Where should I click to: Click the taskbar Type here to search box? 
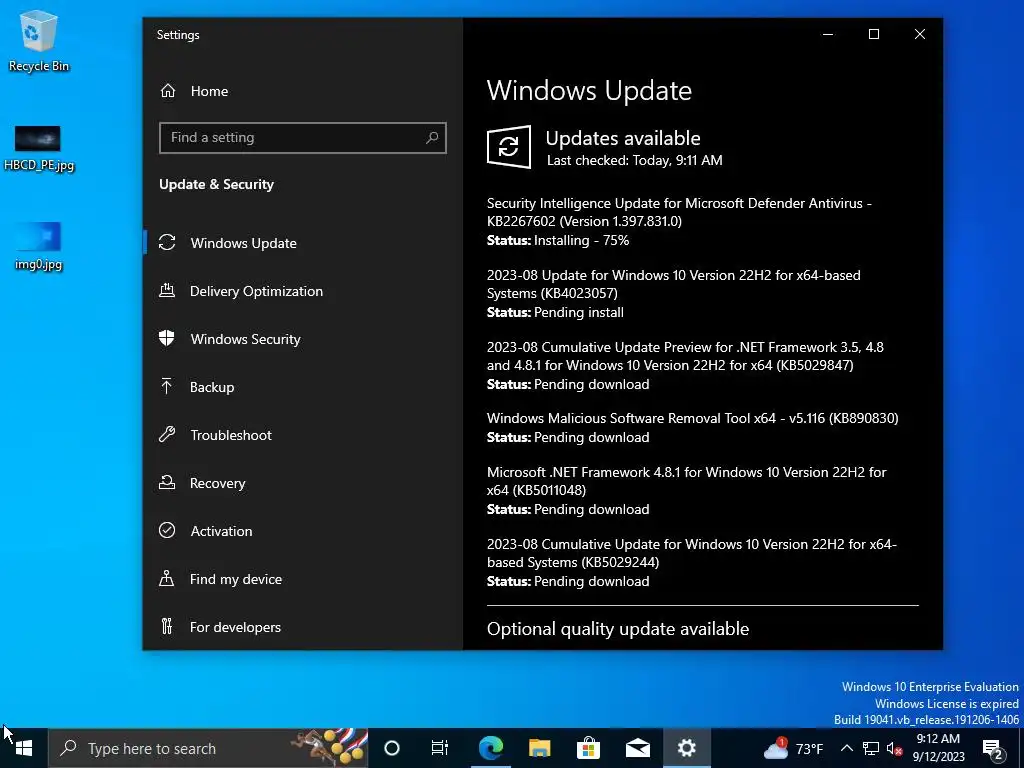click(208, 748)
